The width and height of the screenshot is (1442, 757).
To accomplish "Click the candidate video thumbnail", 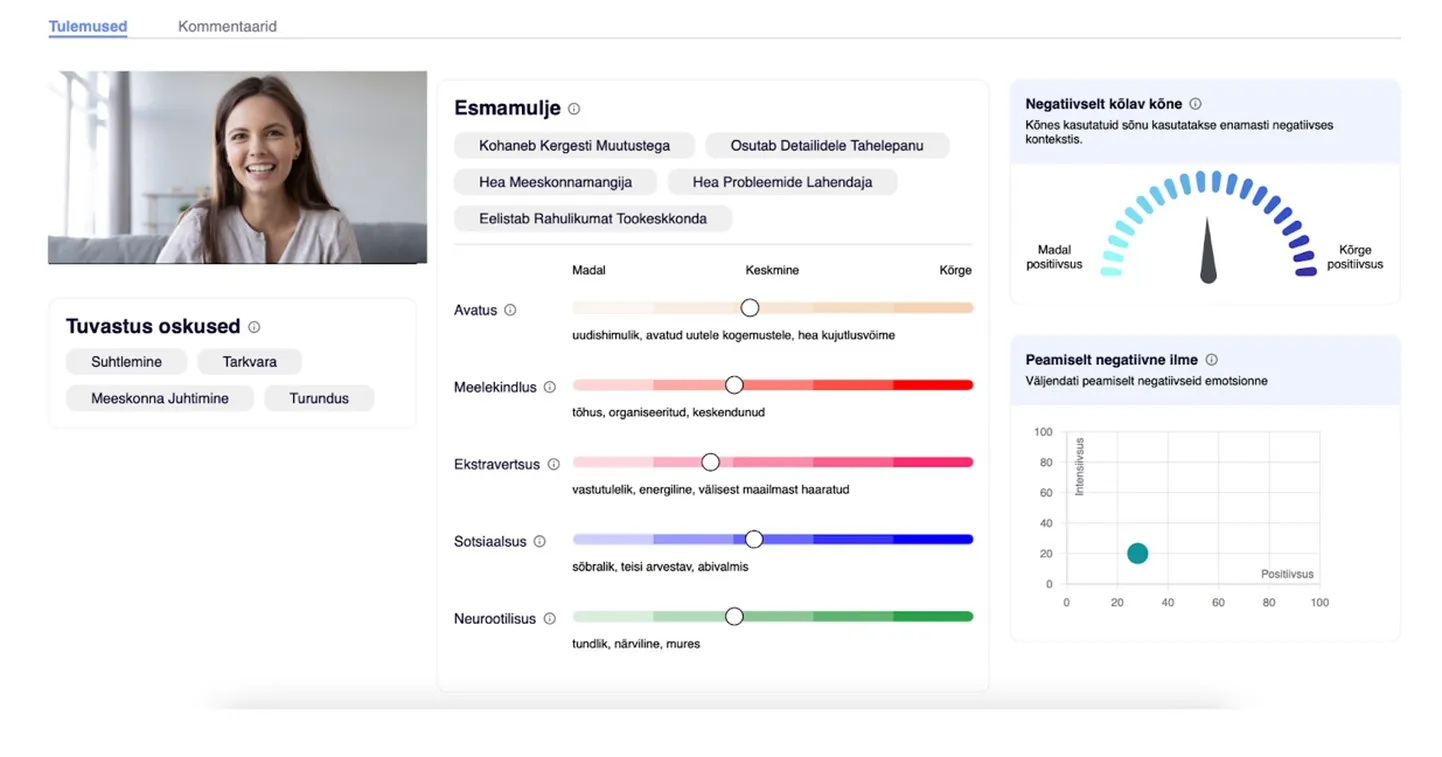I will pyautogui.click(x=238, y=167).
